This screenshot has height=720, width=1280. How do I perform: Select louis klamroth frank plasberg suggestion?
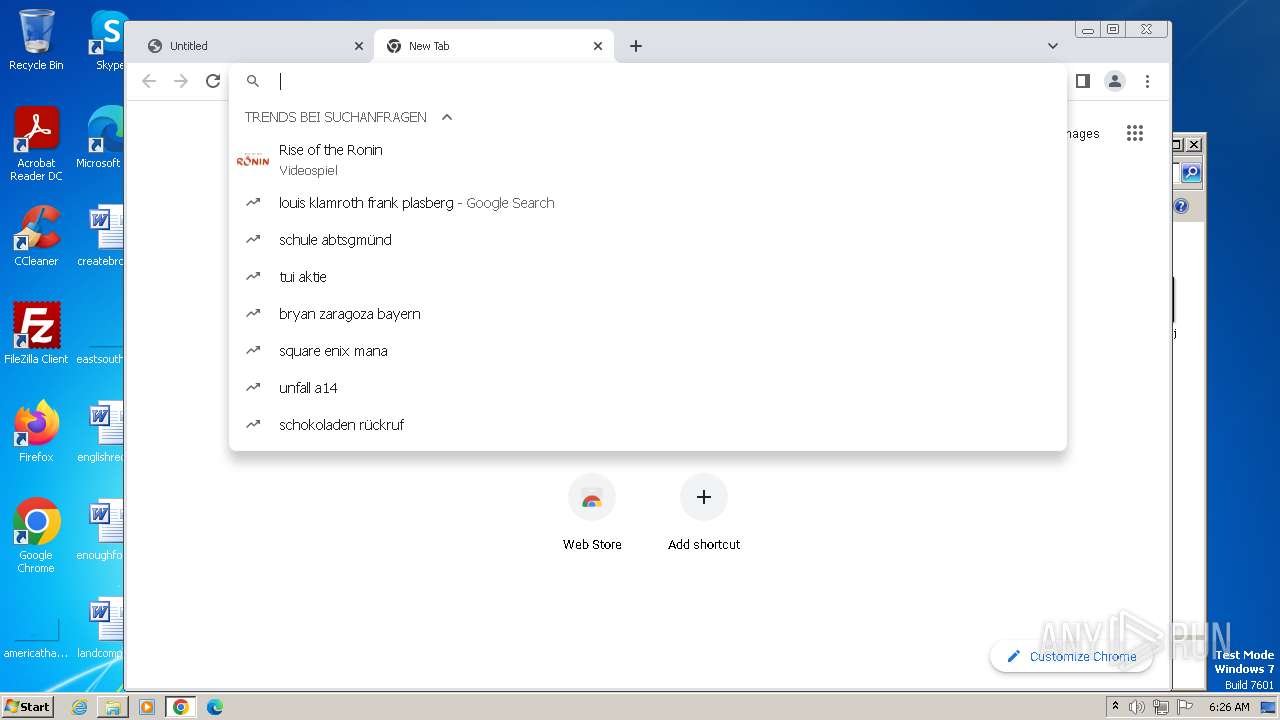point(648,203)
